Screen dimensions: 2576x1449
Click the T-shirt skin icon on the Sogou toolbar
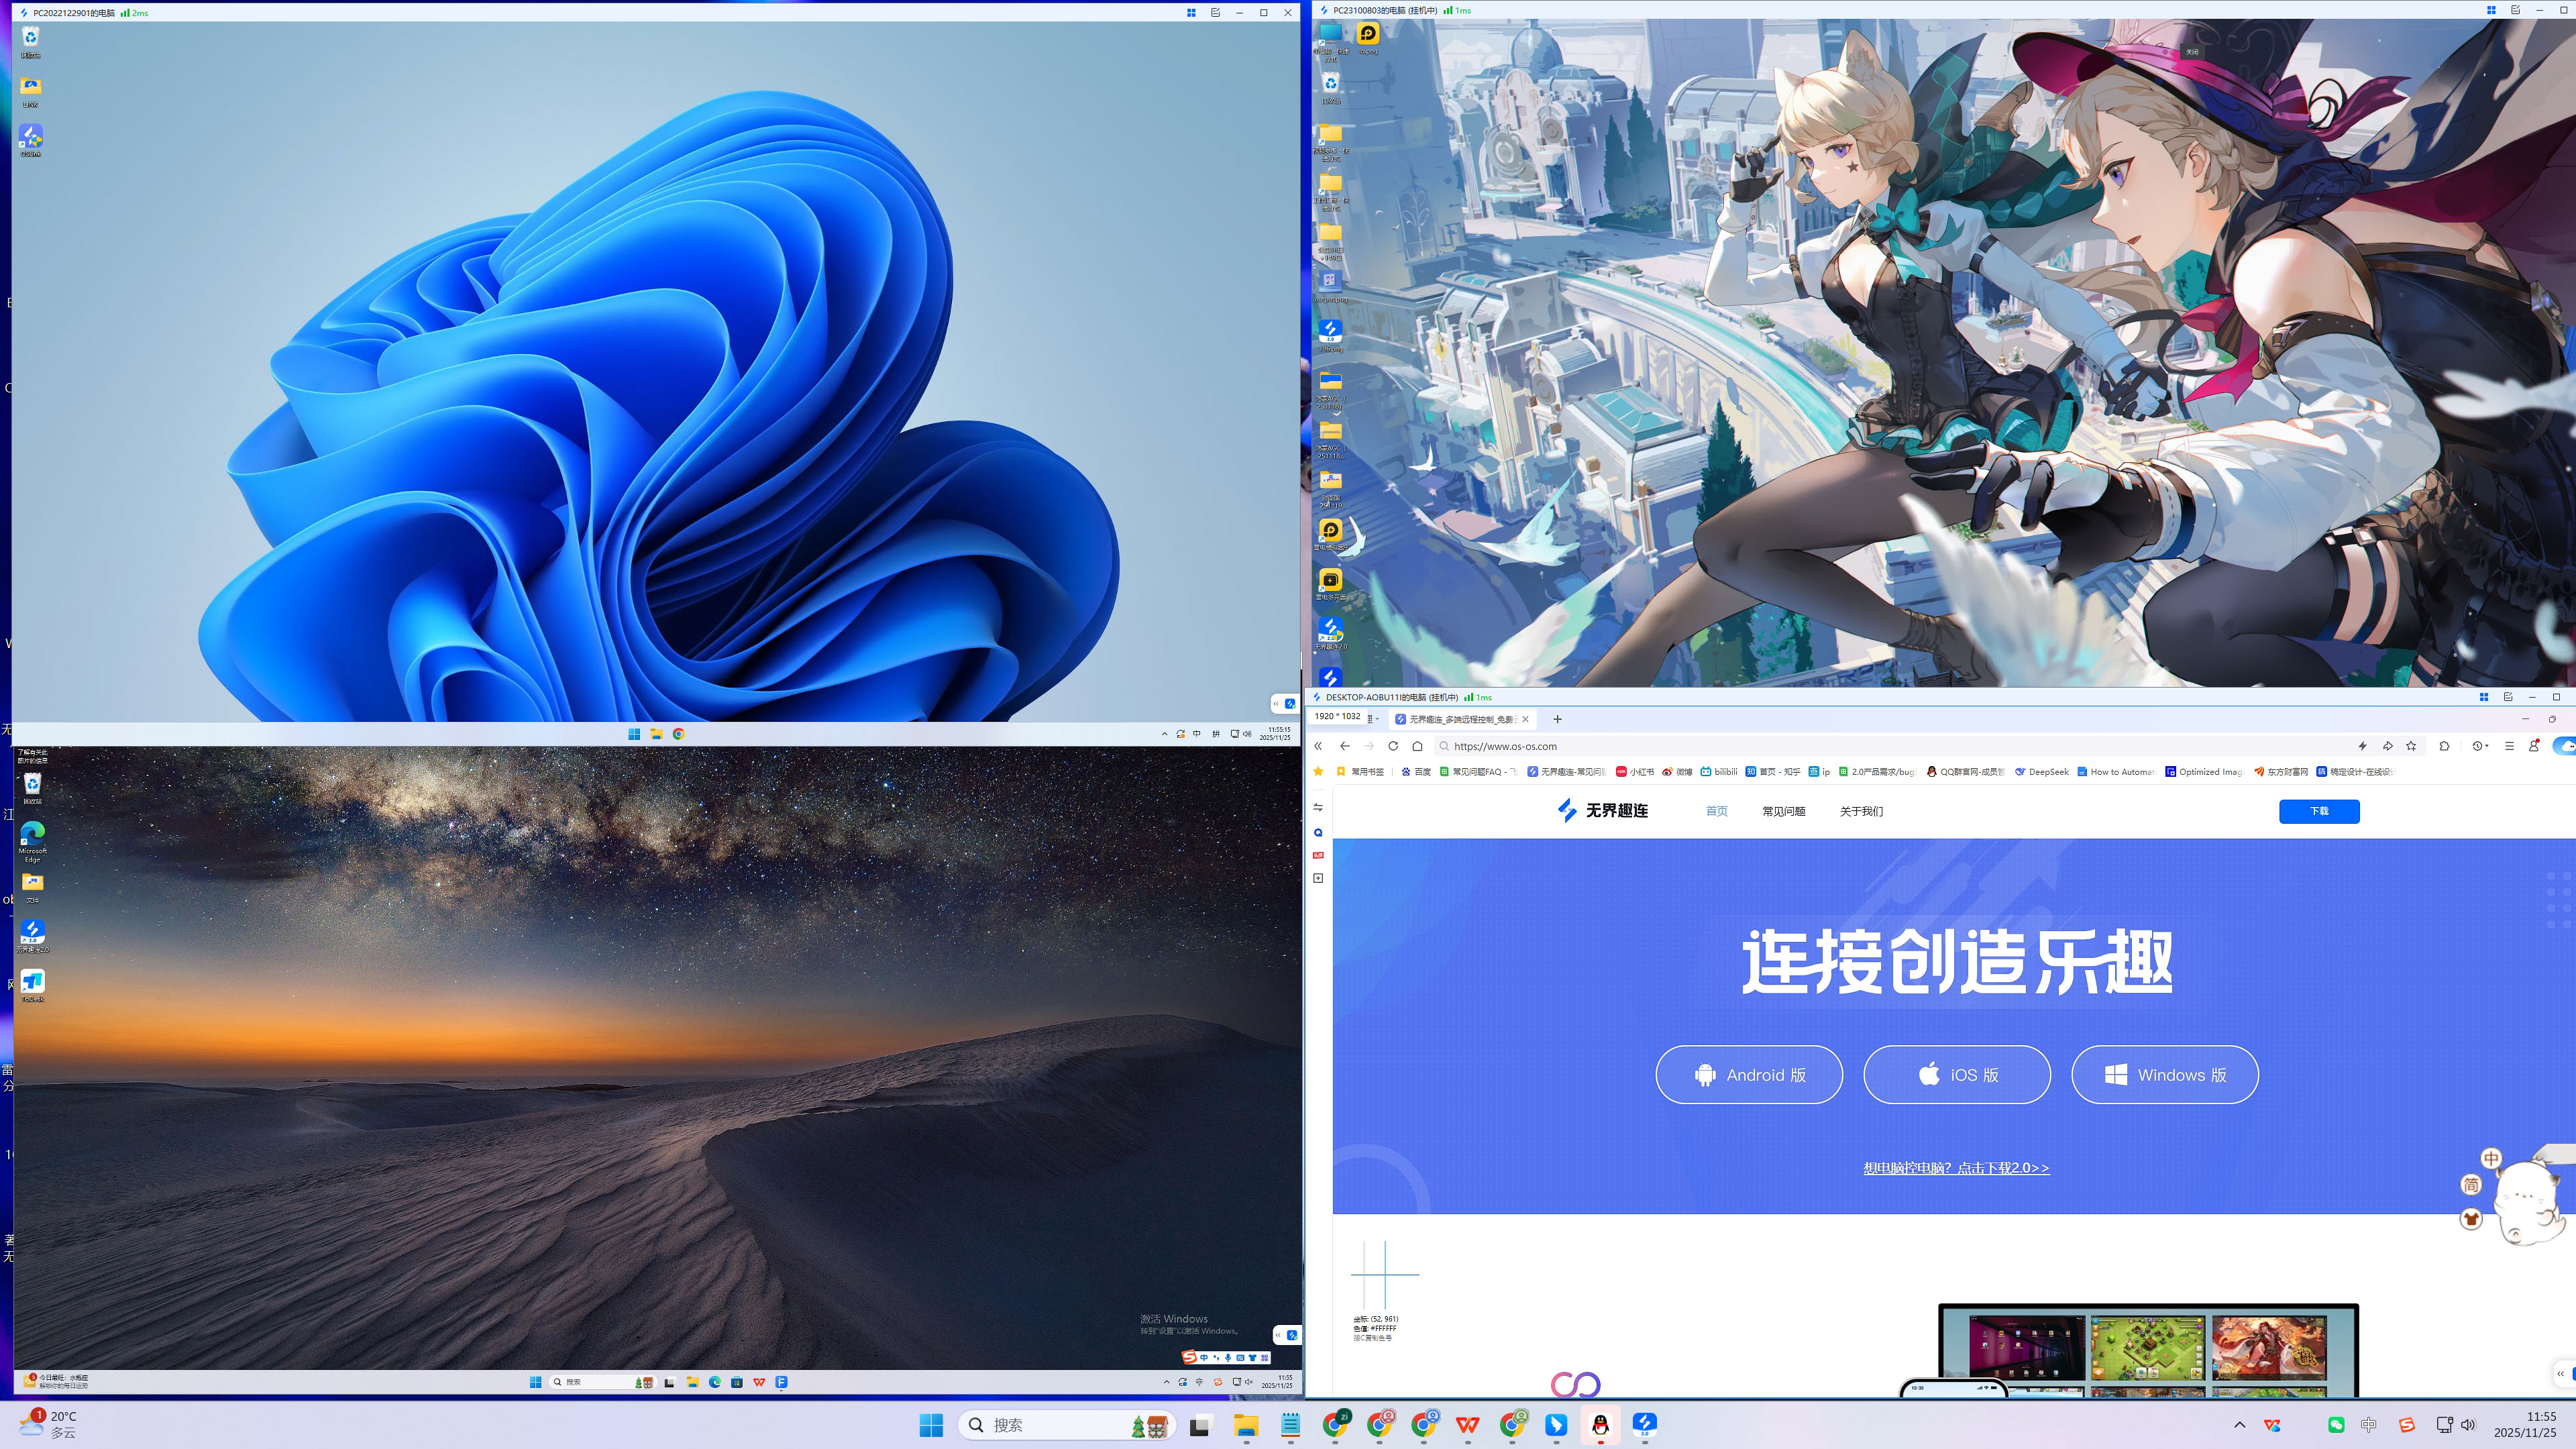[1253, 1358]
